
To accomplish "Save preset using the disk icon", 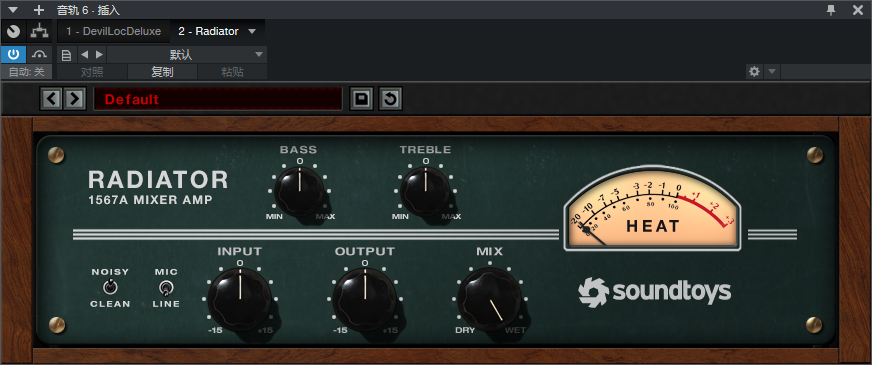I will pos(361,99).
